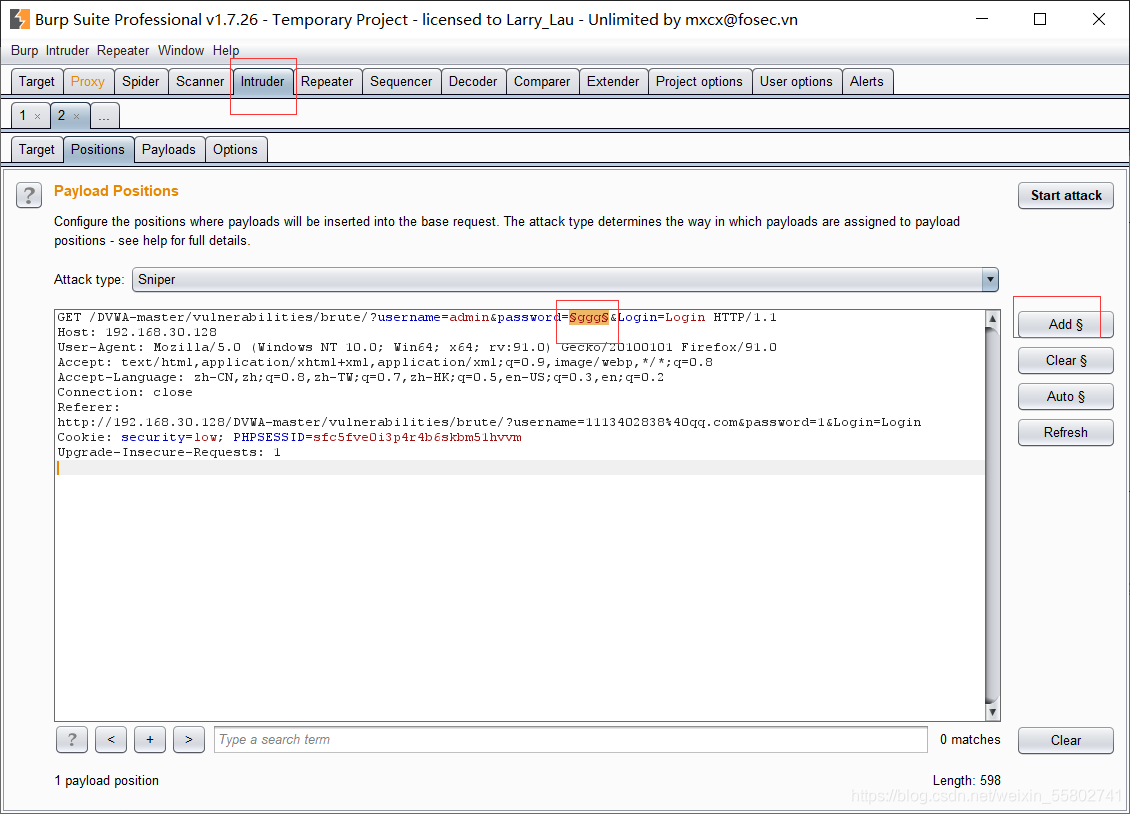This screenshot has width=1130, height=814.
Task: Select the Intruder main tab
Action: coord(262,81)
